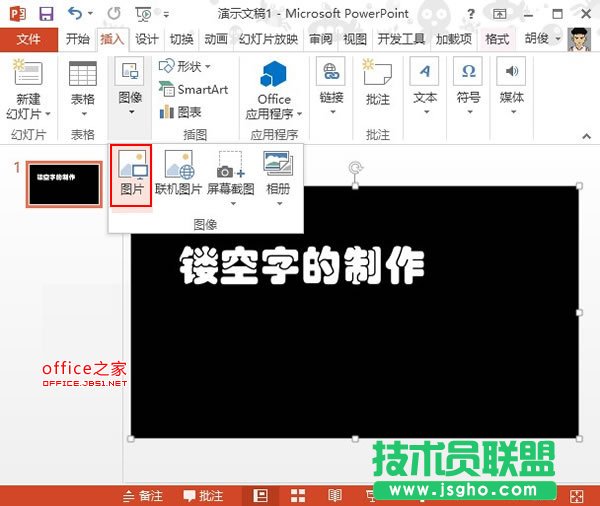Save the presentation using the floppy disk icon
Screen dimensions: 600x506
[46, 14]
